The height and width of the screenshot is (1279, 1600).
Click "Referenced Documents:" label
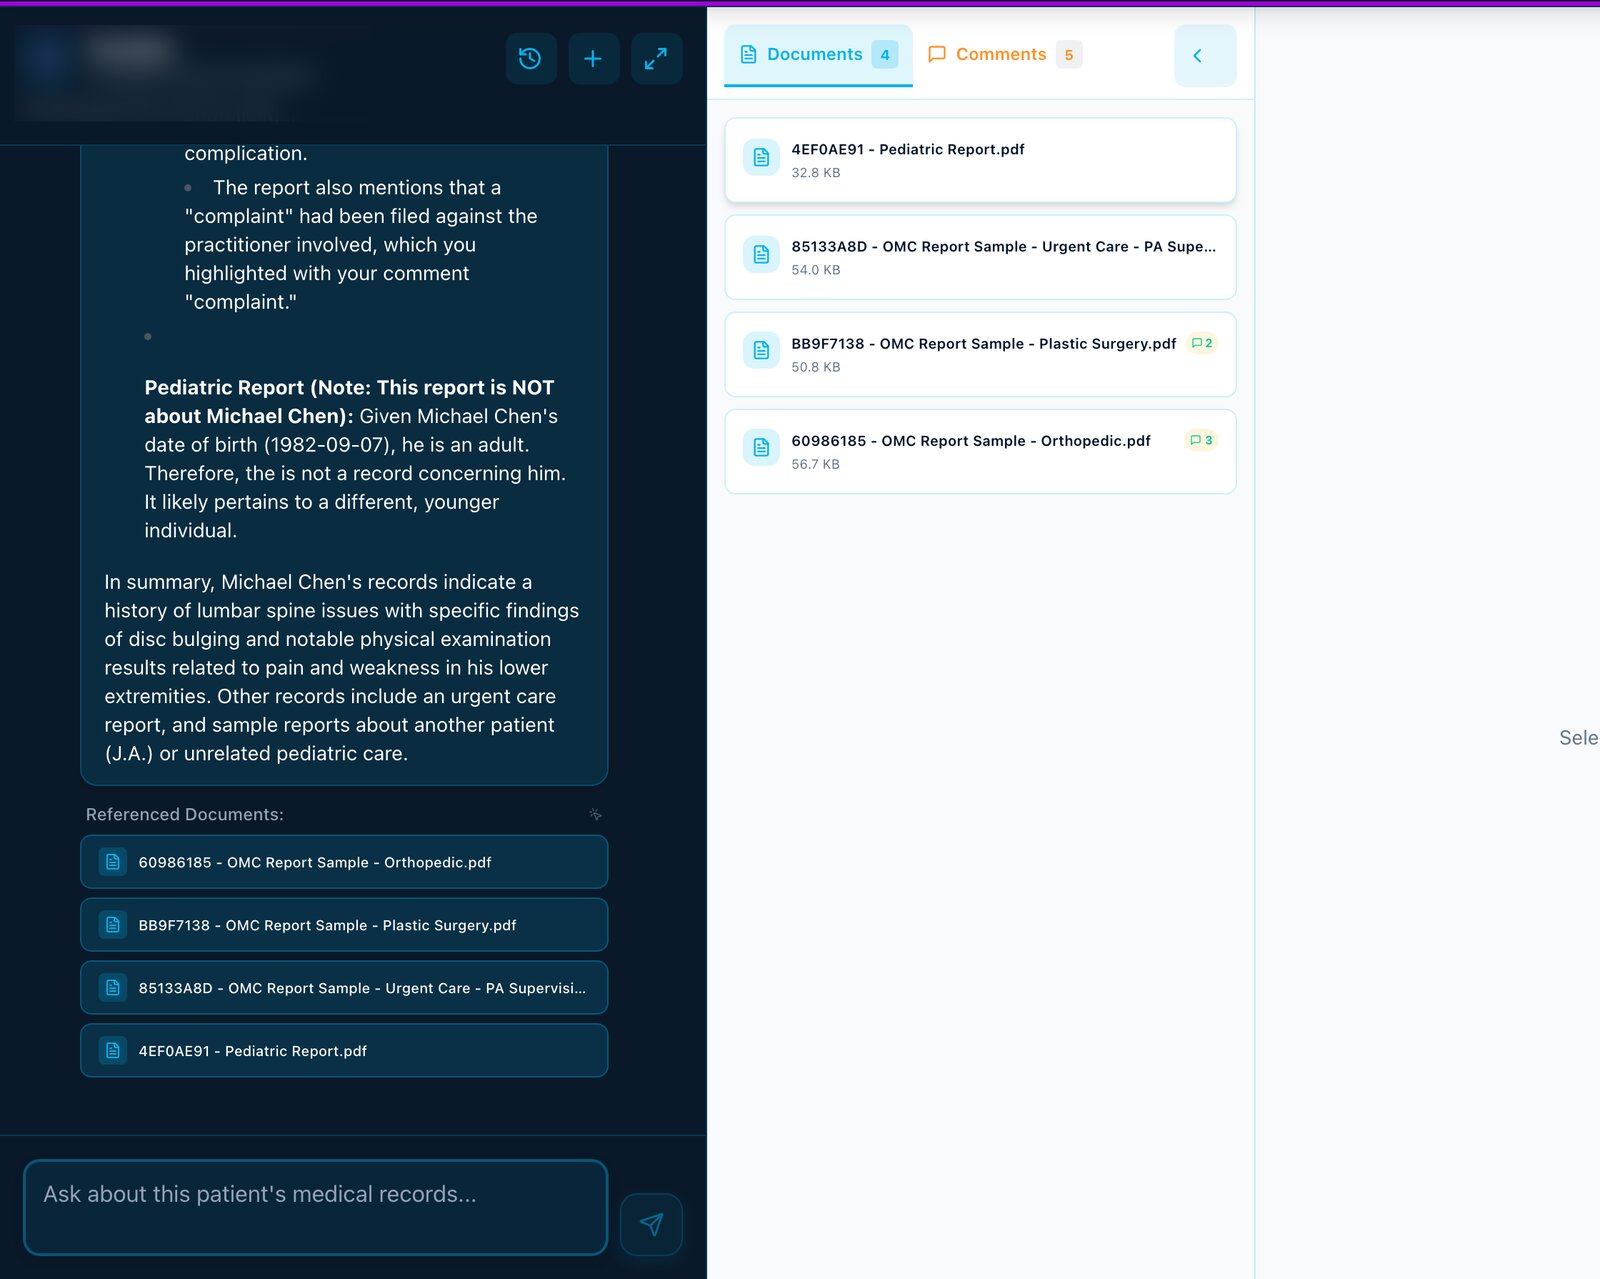click(x=185, y=814)
